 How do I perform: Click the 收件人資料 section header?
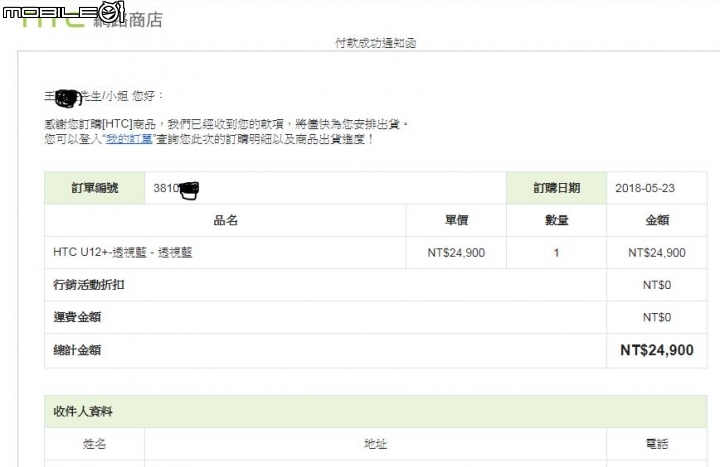coord(376,411)
